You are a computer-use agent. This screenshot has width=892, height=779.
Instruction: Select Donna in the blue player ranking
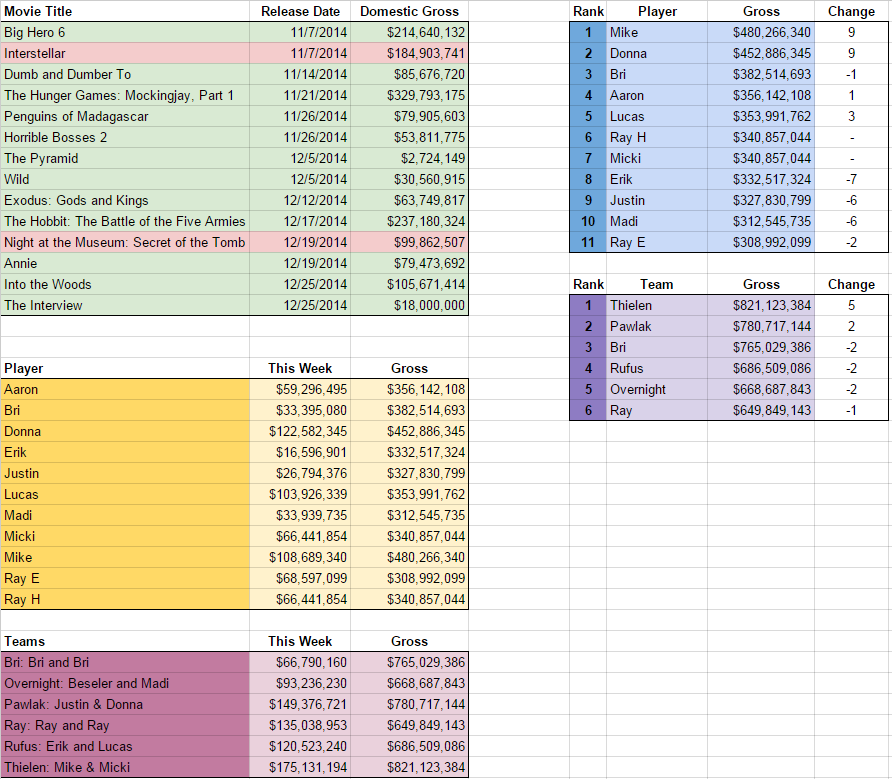click(656, 53)
